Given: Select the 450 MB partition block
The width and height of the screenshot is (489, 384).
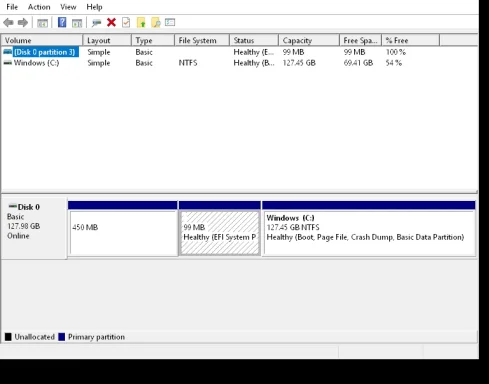Looking at the screenshot, I should (x=123, y=229).
